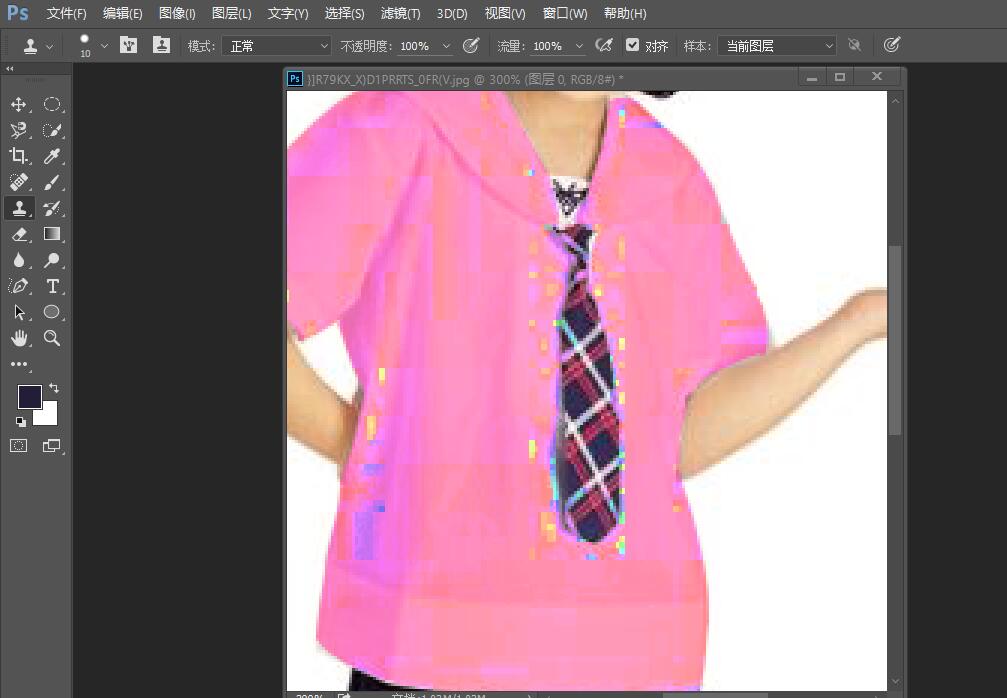1007x698 pixels.
Task: Open the 图像(I) menu
Action: click(x=177, y=13)
